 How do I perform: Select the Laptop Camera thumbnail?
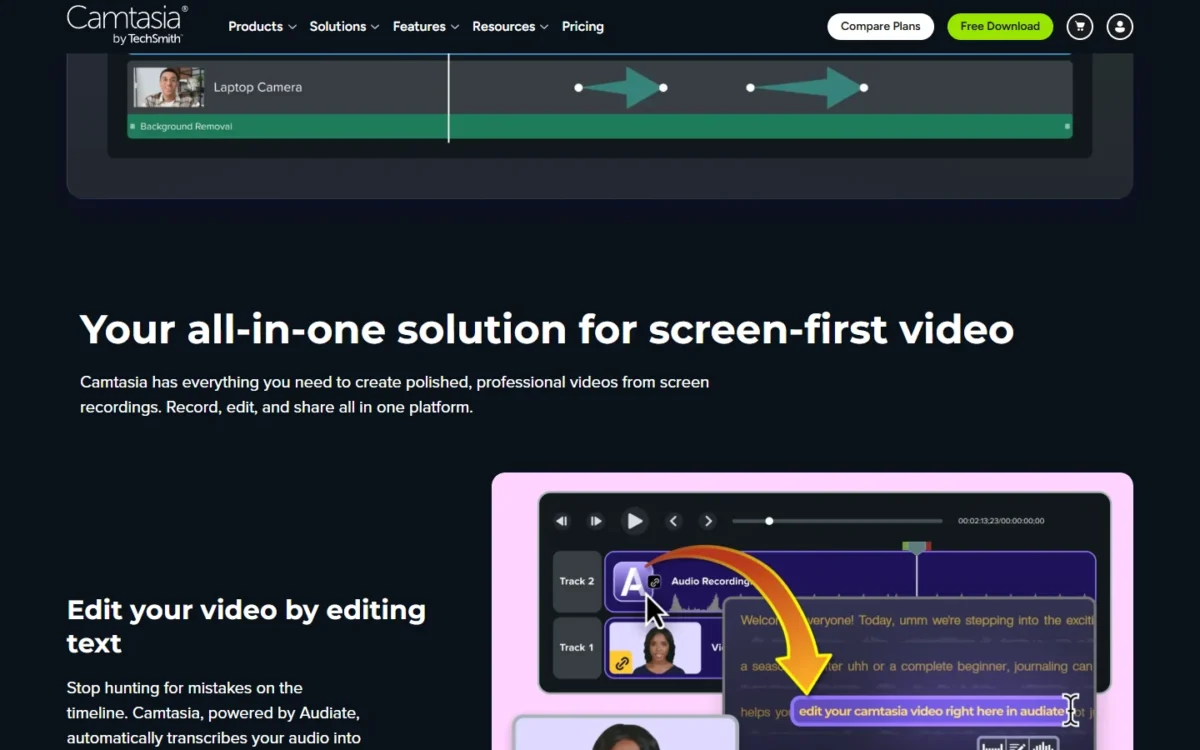coord(169,87)
